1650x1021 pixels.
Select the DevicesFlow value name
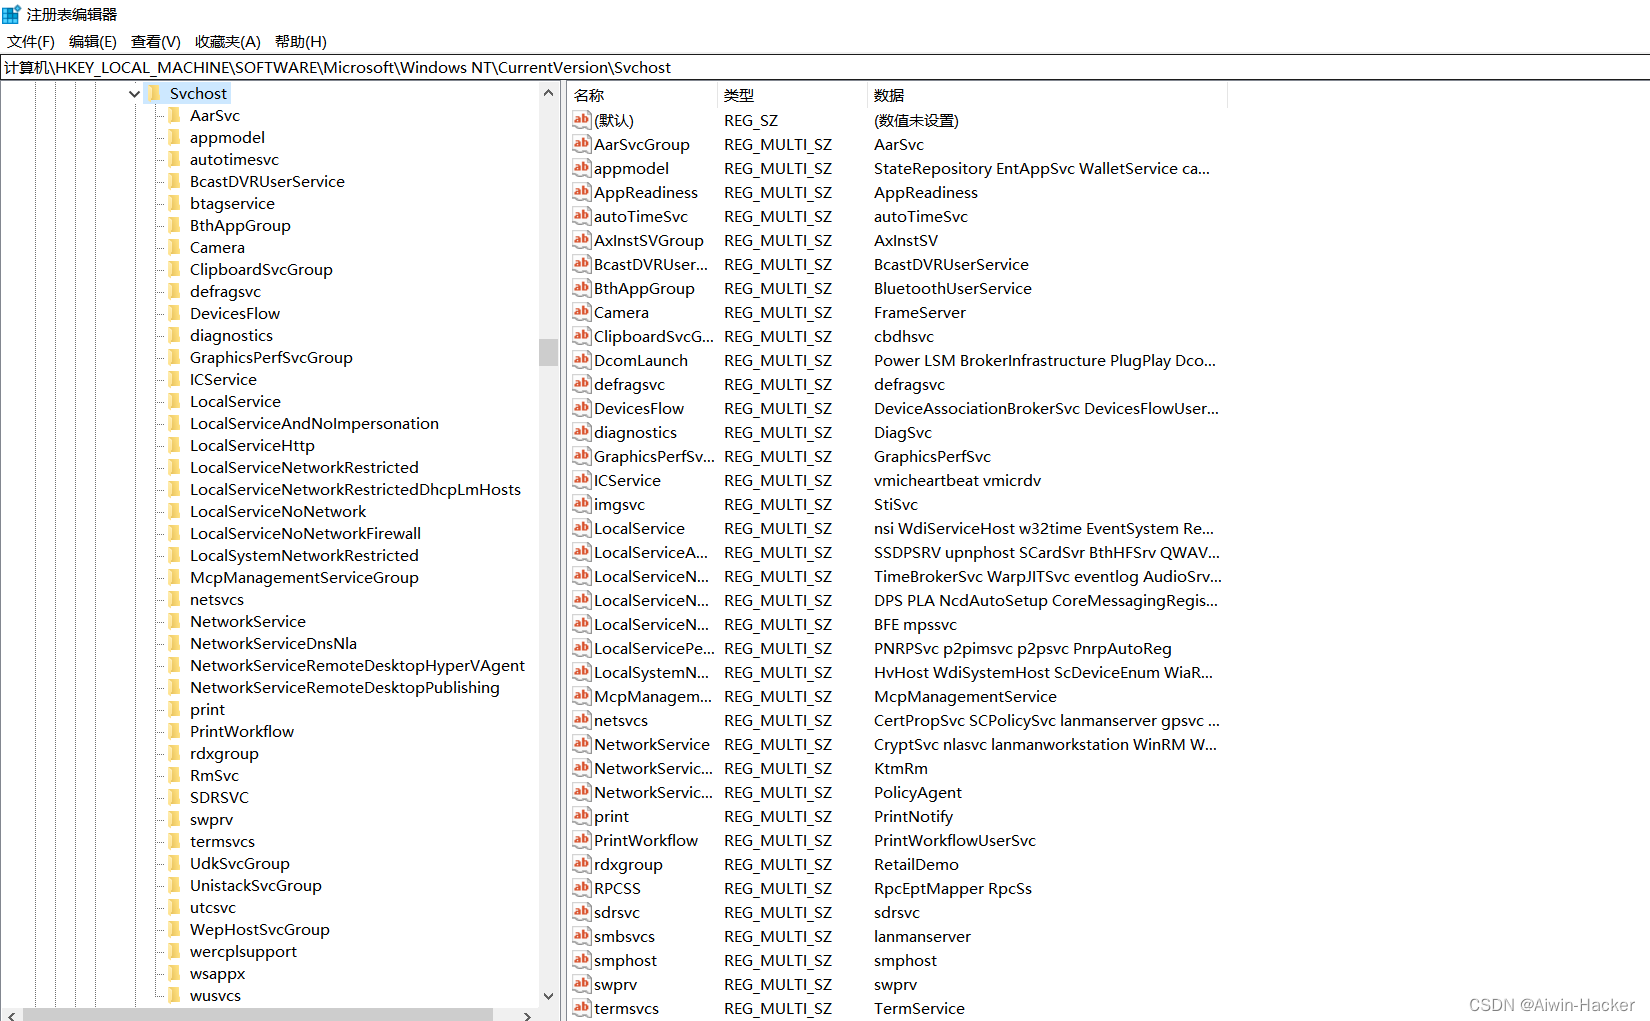click(x=639, y=408)
